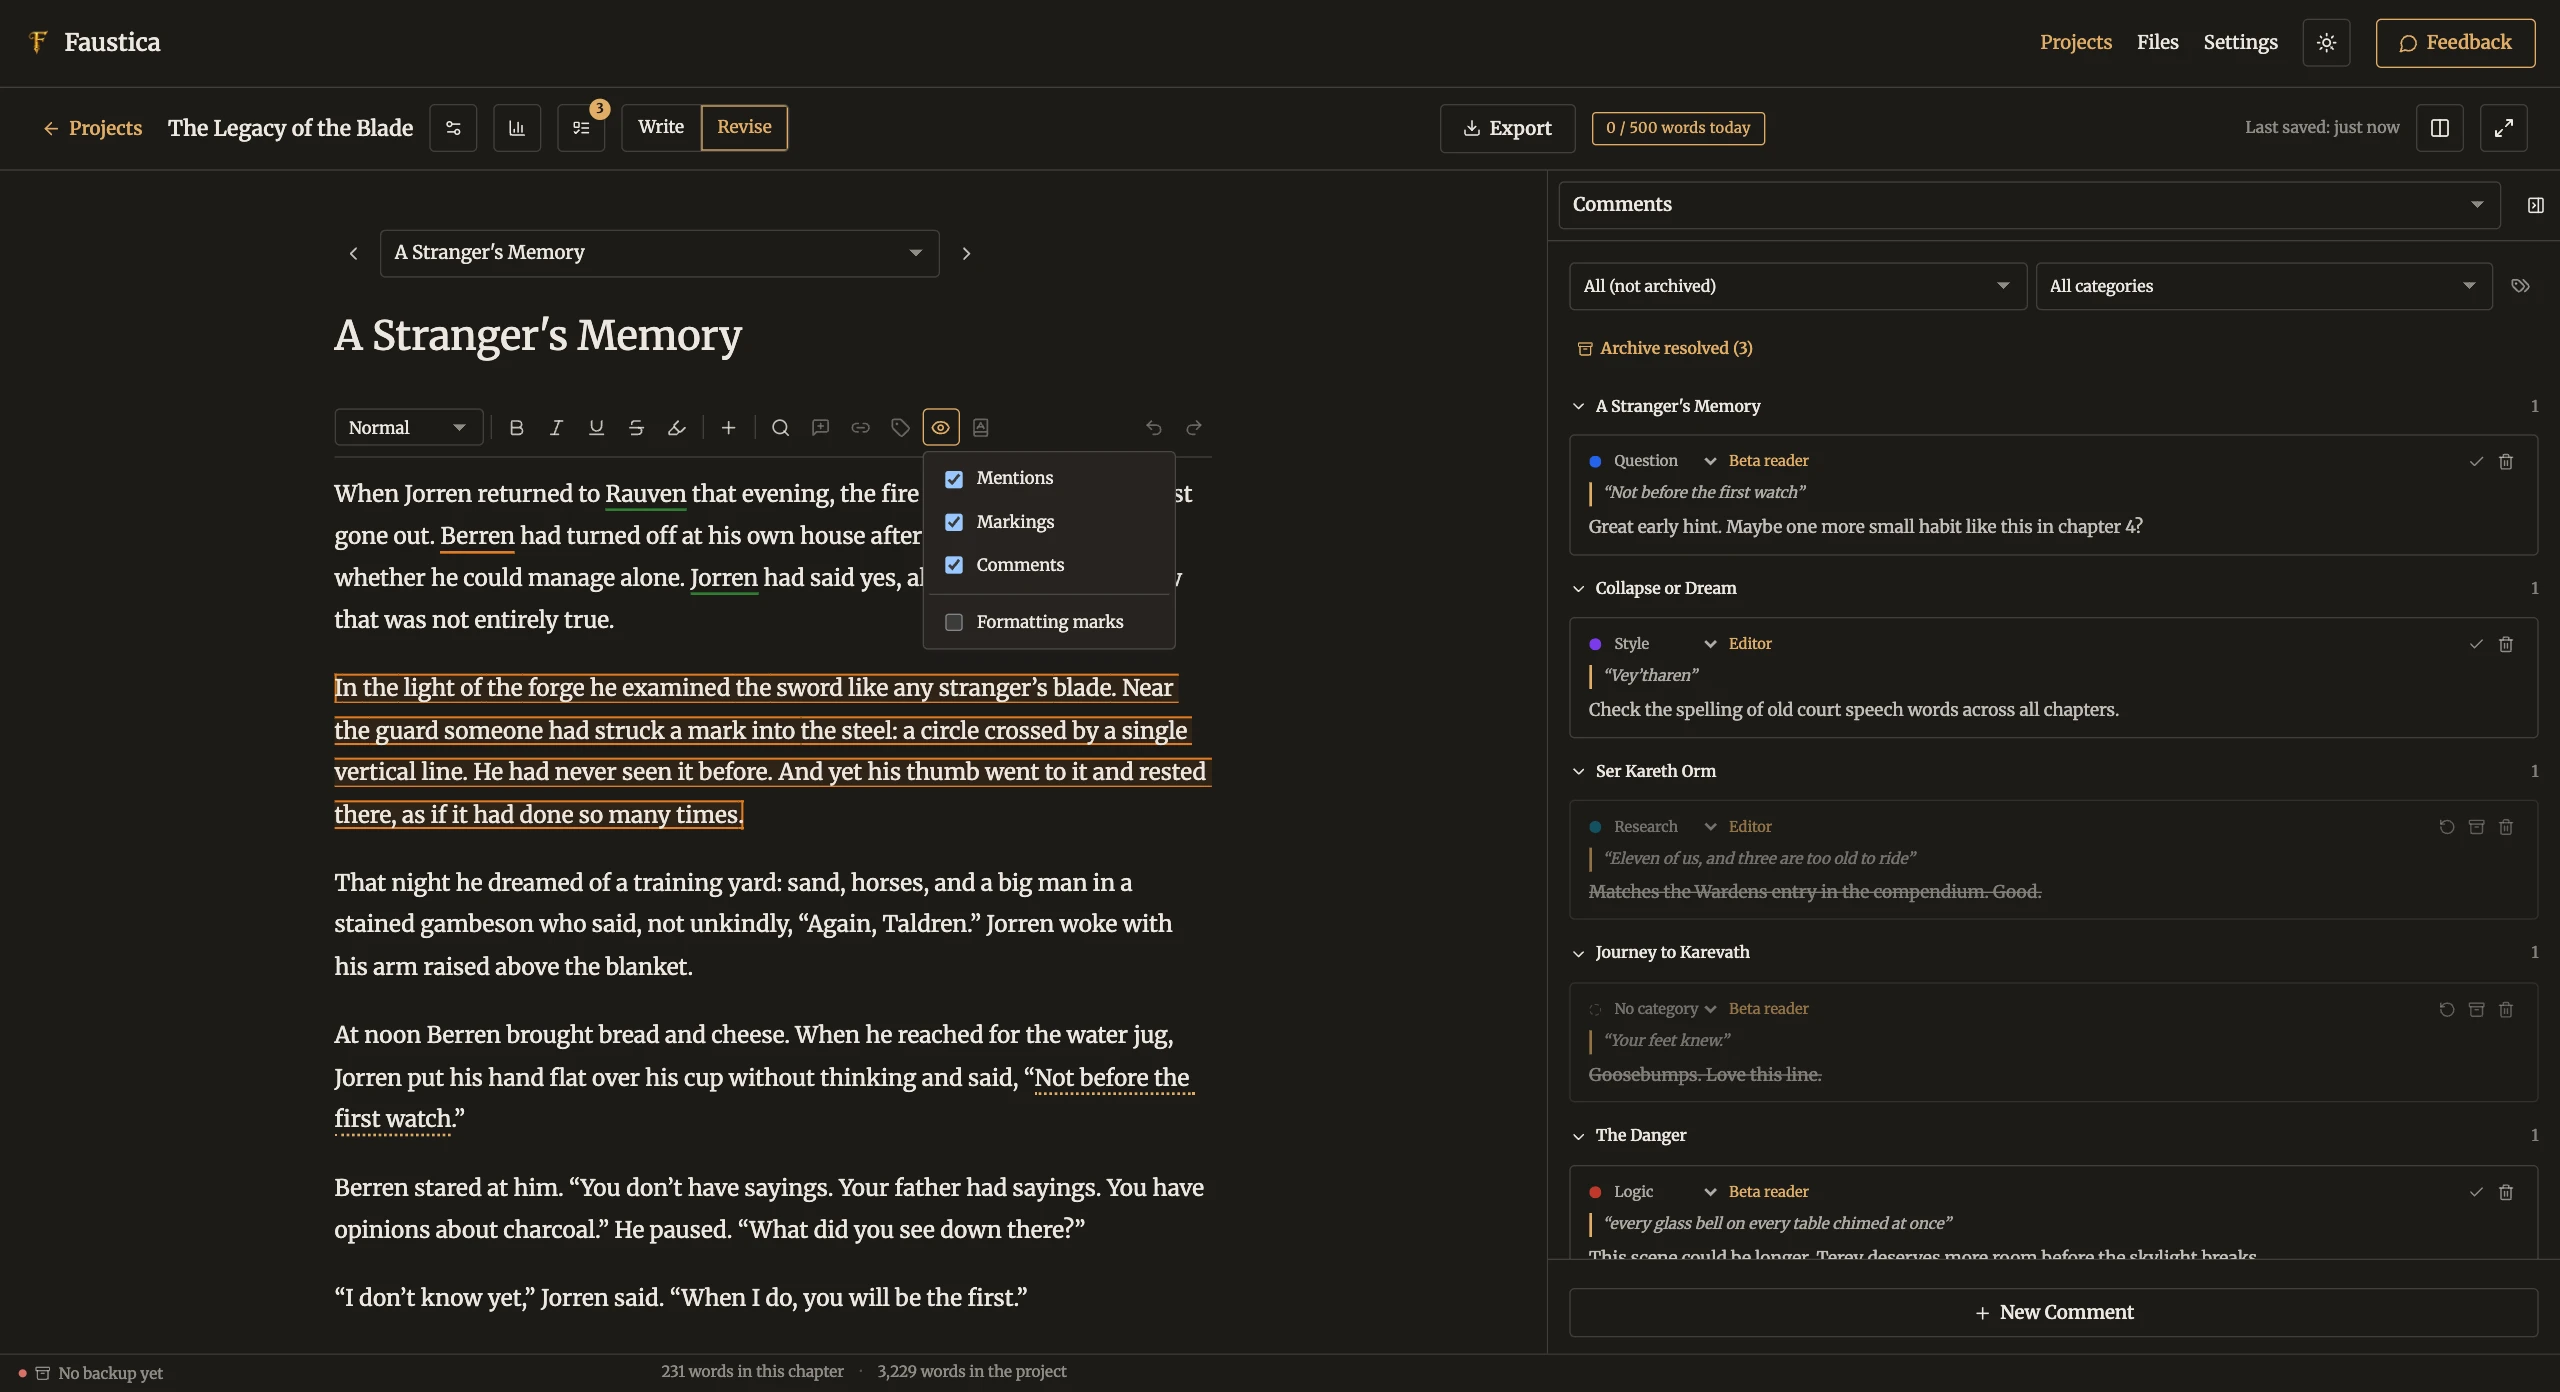Open search in the editor toolbar
Screen dimensions: 2560x1392
click(781, 428)
